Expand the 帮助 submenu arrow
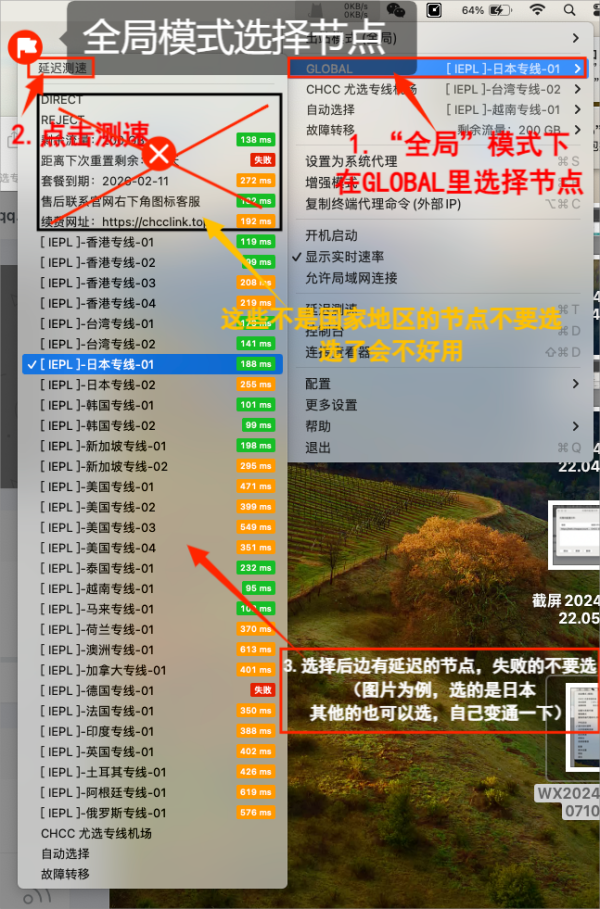This screenshot has height=909, width=600. point(576,426)
